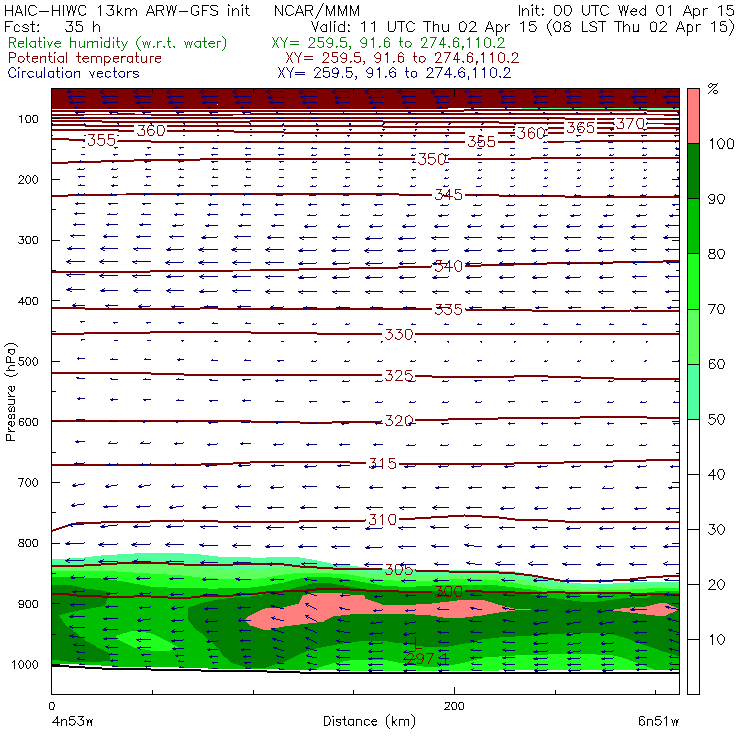The height and width of the screenshot is (740, 740).
Task: Click the 200 tick on distance axis
Action: (x=454, y=706)
